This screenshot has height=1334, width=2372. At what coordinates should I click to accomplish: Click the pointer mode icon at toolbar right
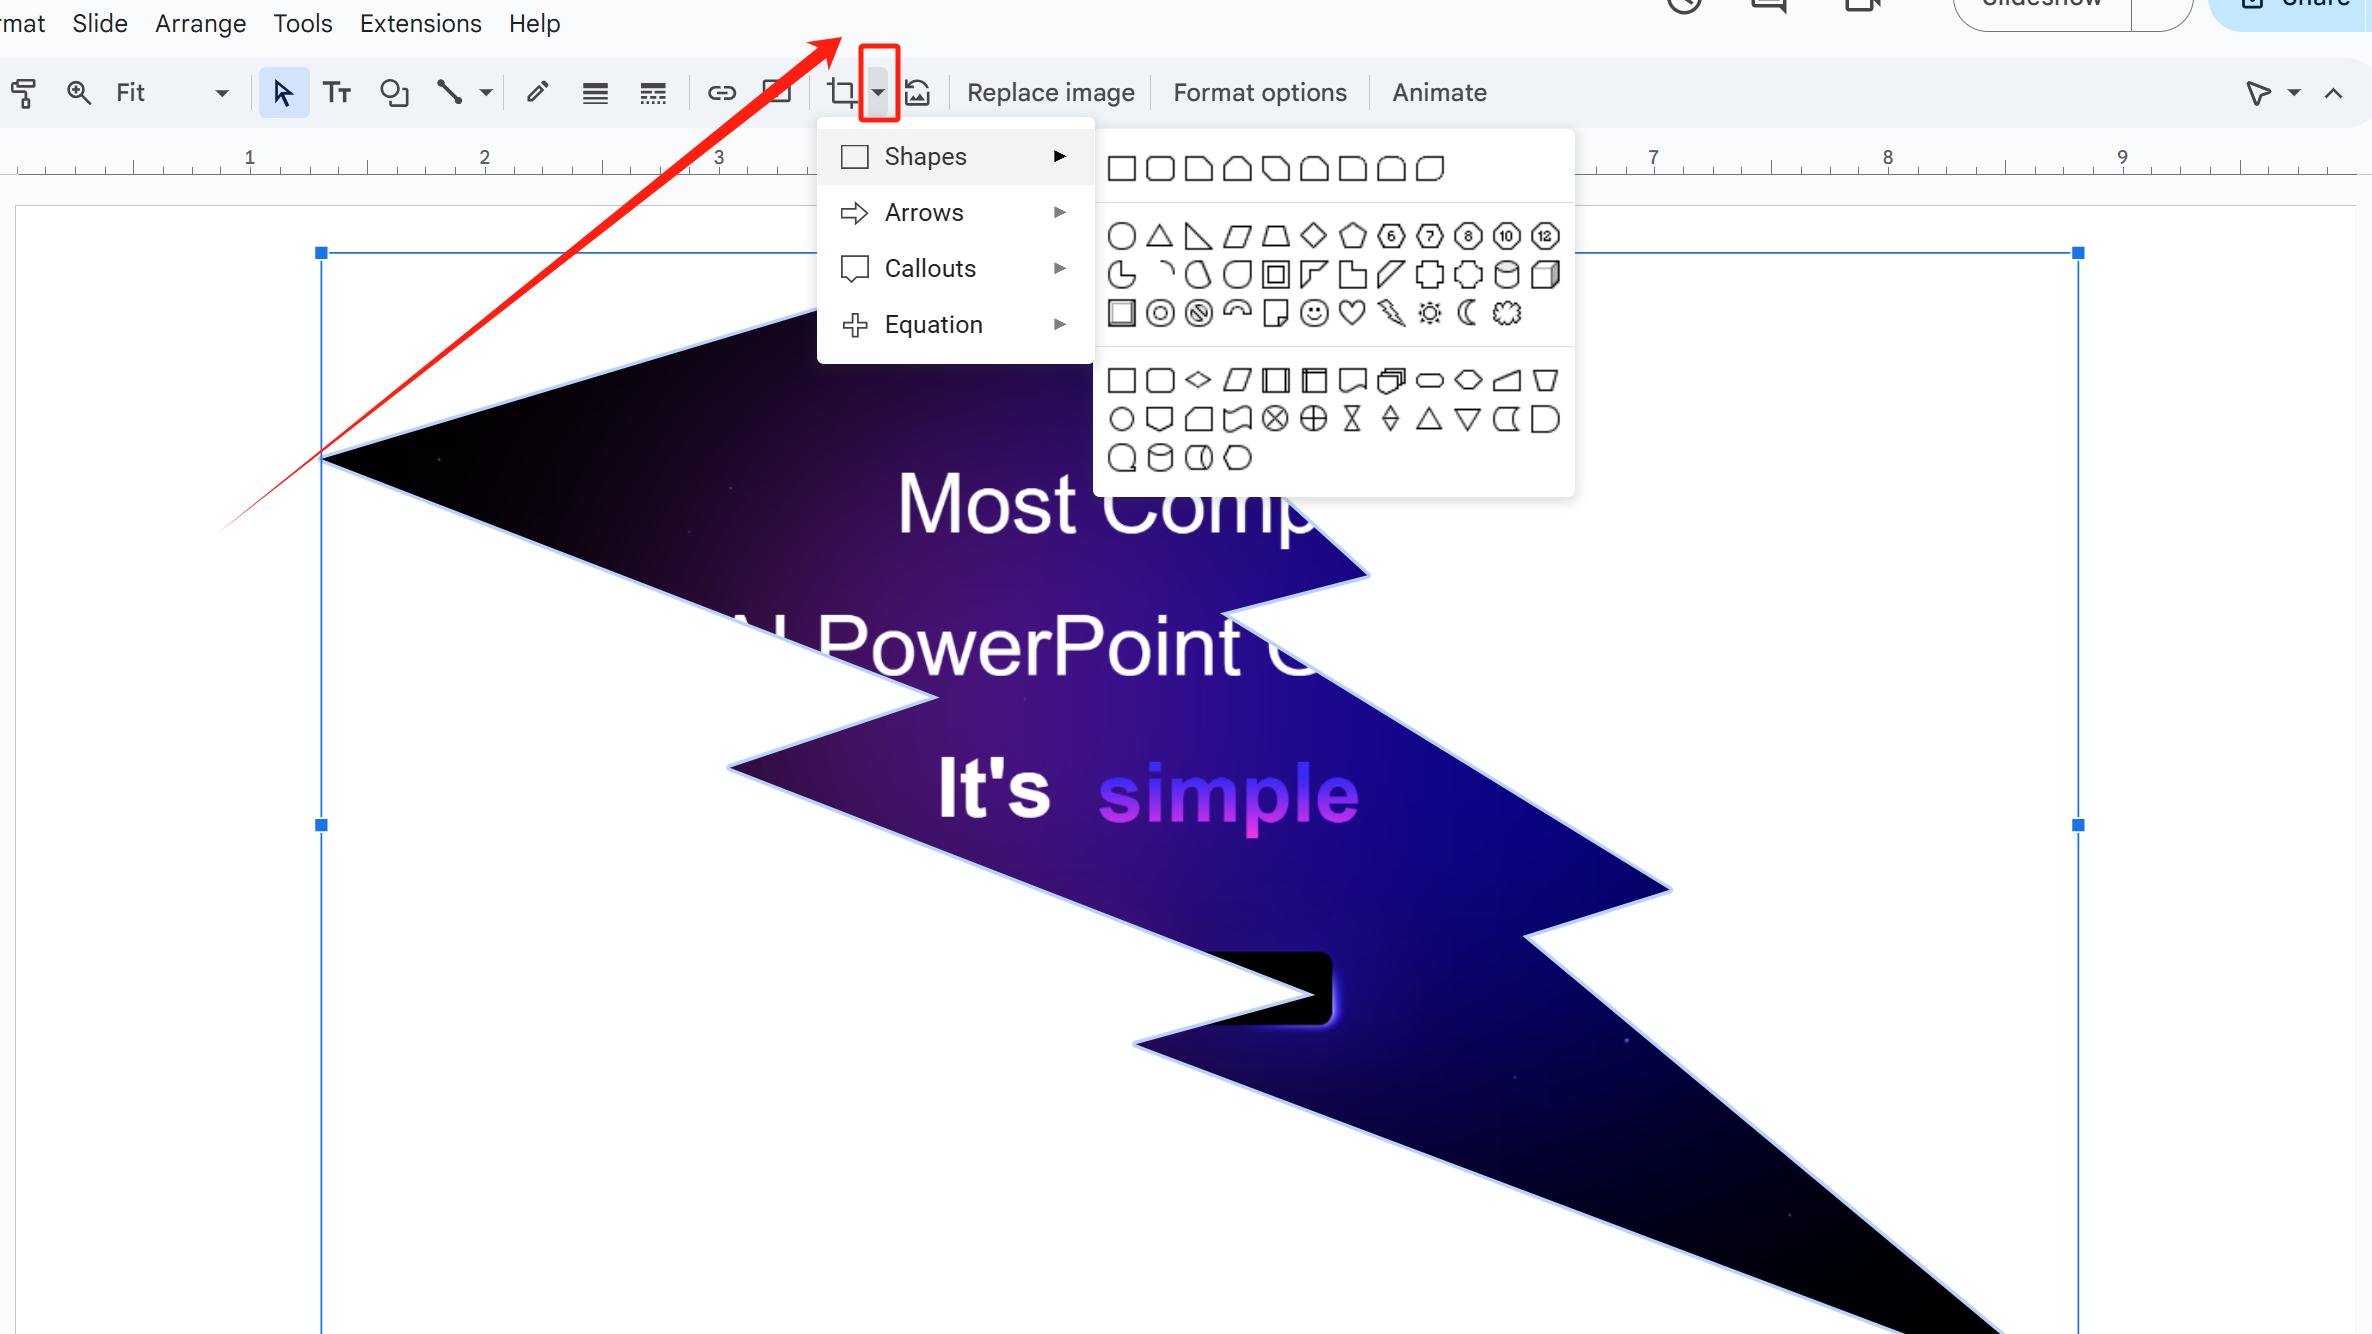(x=2258, y=93)
